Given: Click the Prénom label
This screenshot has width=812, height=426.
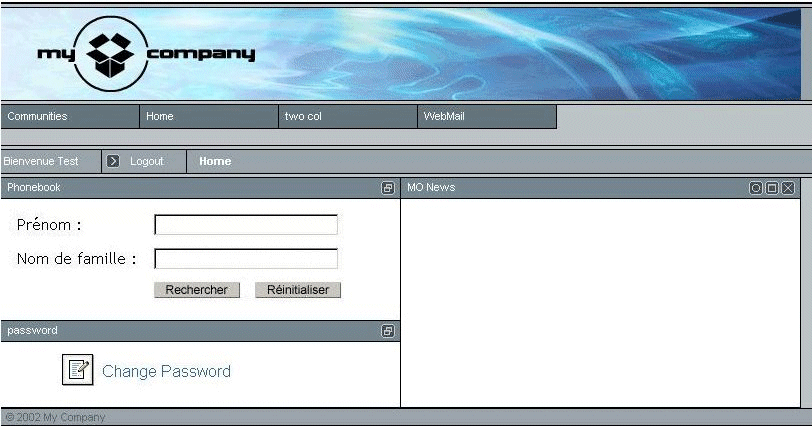Looking at the screenshot, I should pos(49,225).
